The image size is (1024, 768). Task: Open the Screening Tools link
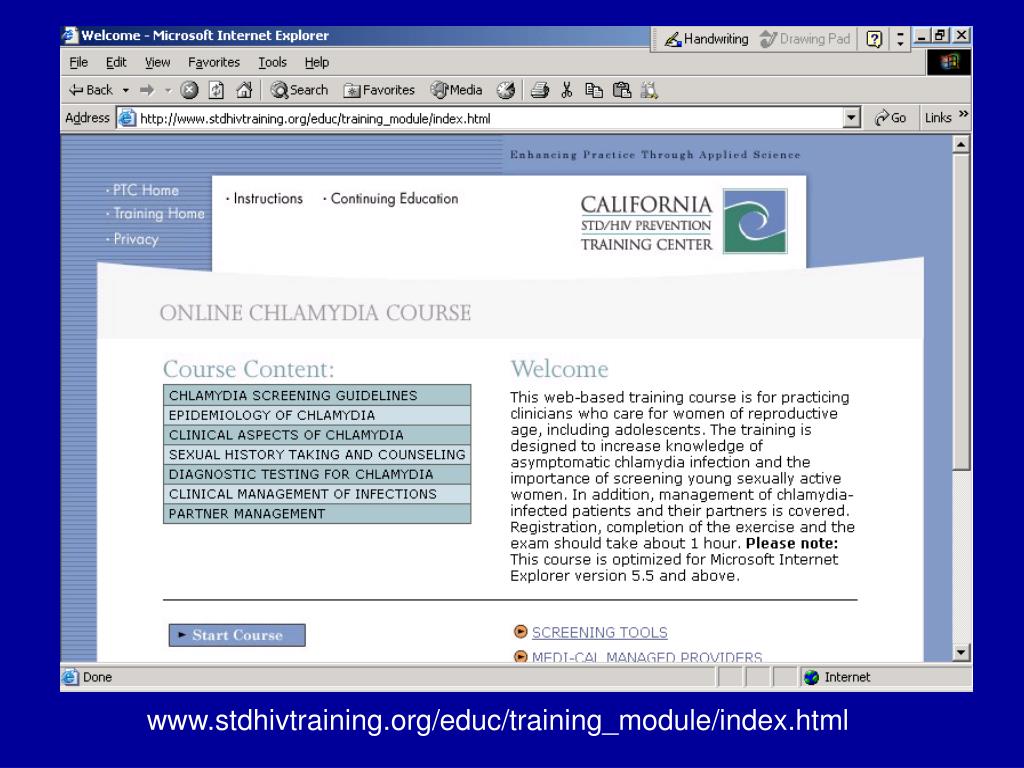(x=600, y=632)
